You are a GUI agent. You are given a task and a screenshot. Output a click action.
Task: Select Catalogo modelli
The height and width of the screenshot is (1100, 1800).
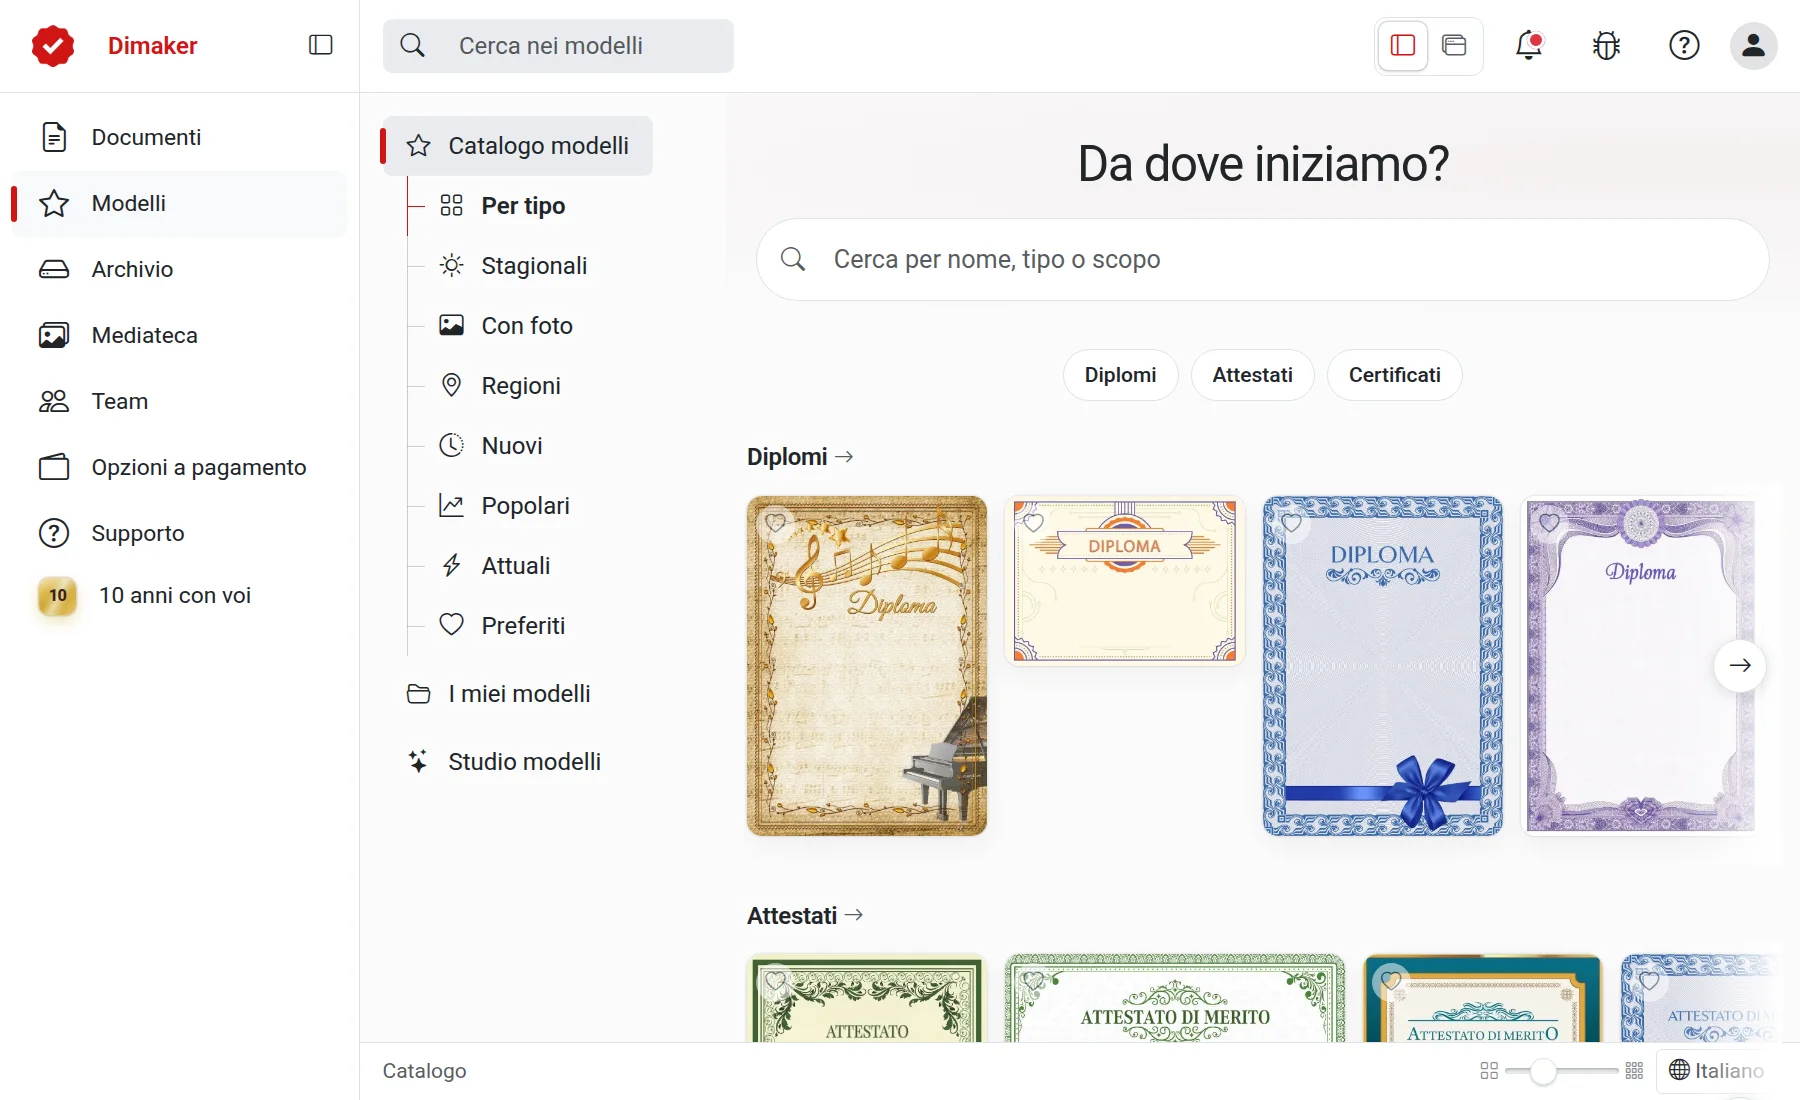pyautogui.click(x=518, y=146)
